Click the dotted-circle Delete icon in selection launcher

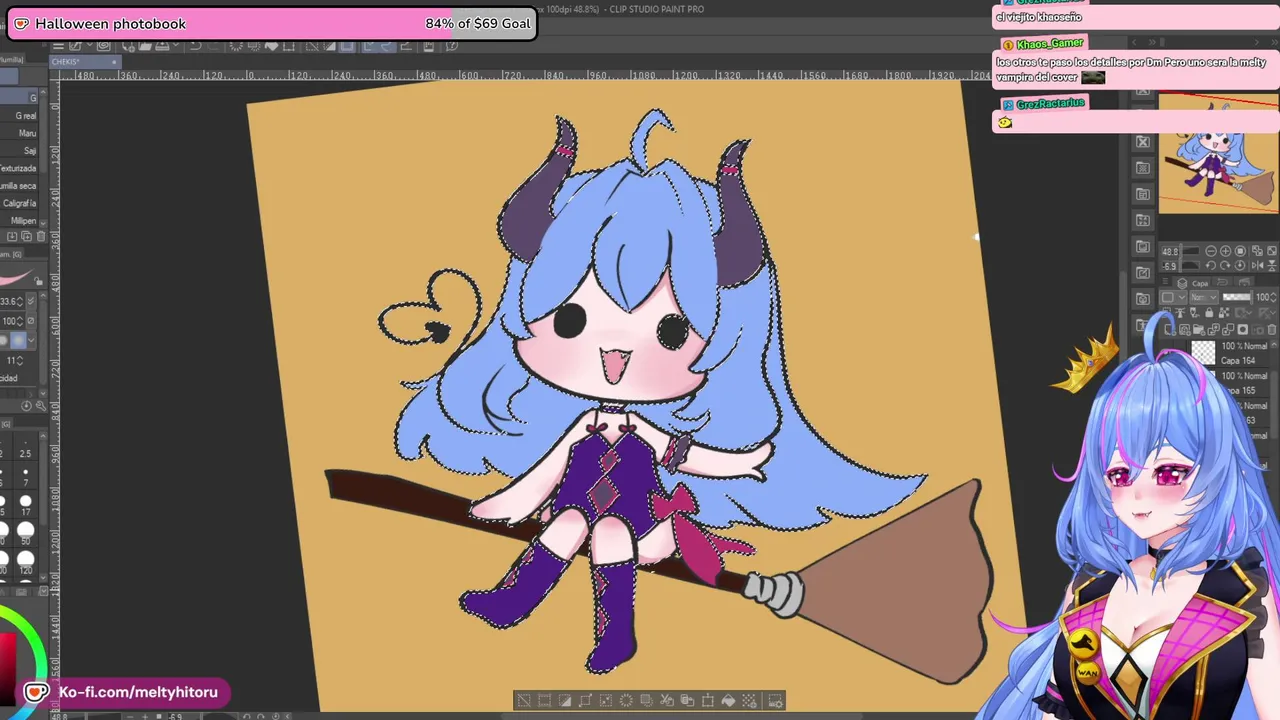coord(626,701)
